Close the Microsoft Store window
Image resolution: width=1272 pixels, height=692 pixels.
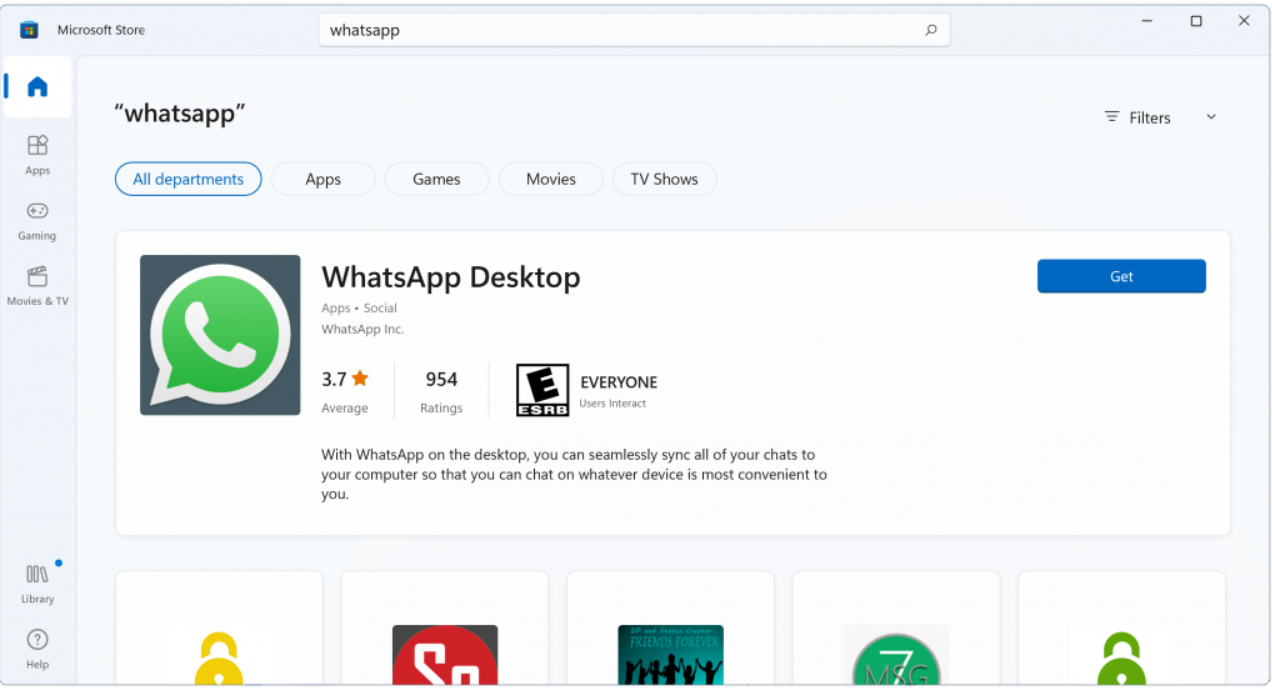[1244, 21]
